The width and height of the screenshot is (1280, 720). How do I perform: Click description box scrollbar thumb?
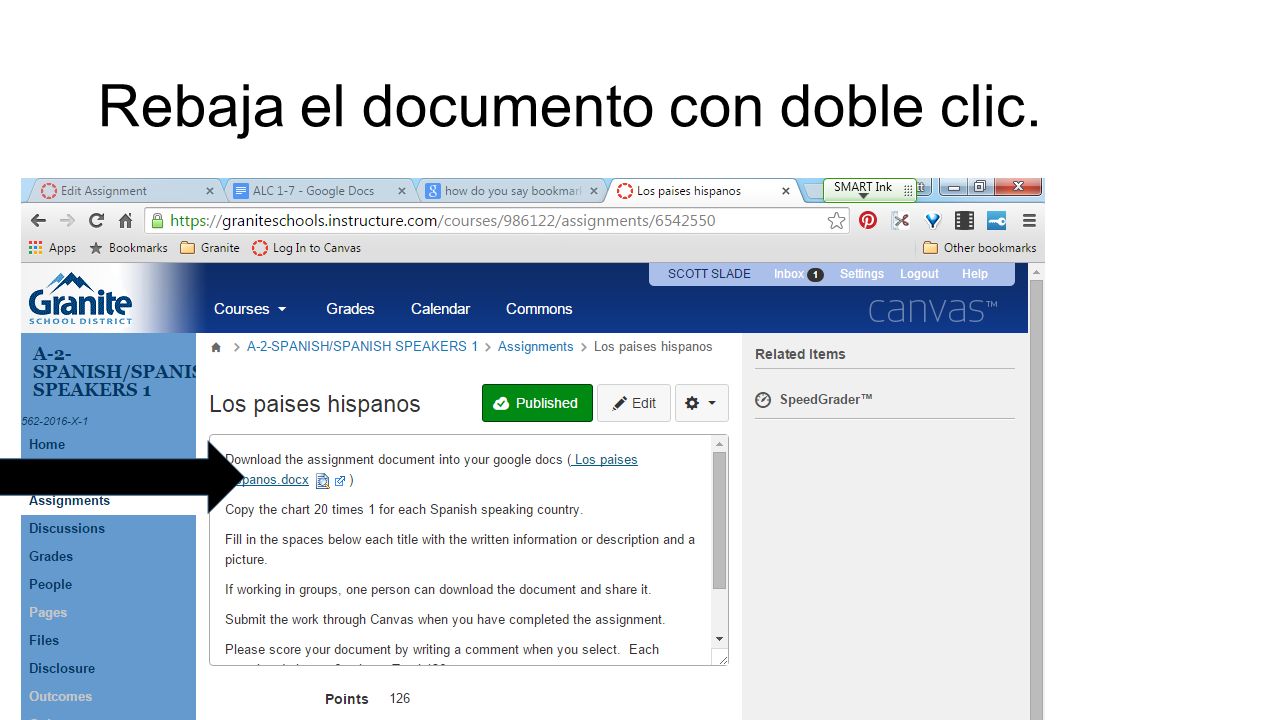719,520
